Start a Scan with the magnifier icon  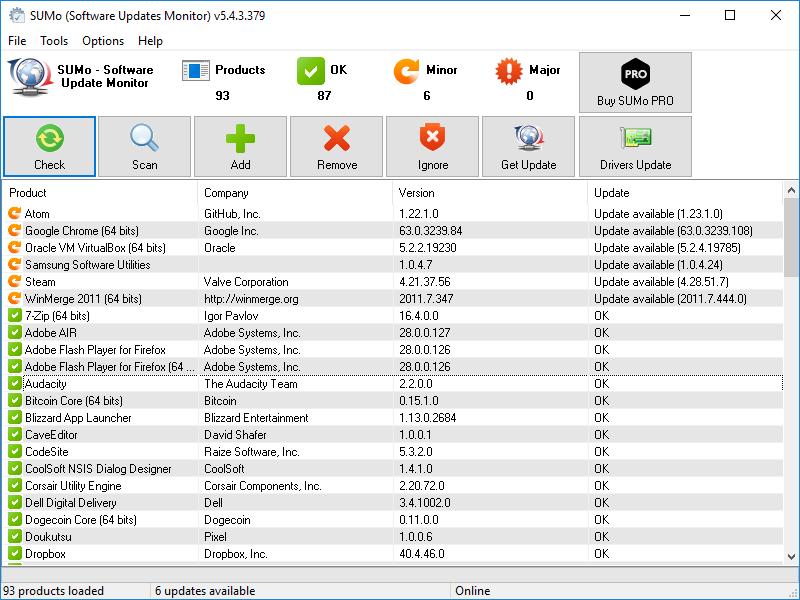click(x=145, y=147)
